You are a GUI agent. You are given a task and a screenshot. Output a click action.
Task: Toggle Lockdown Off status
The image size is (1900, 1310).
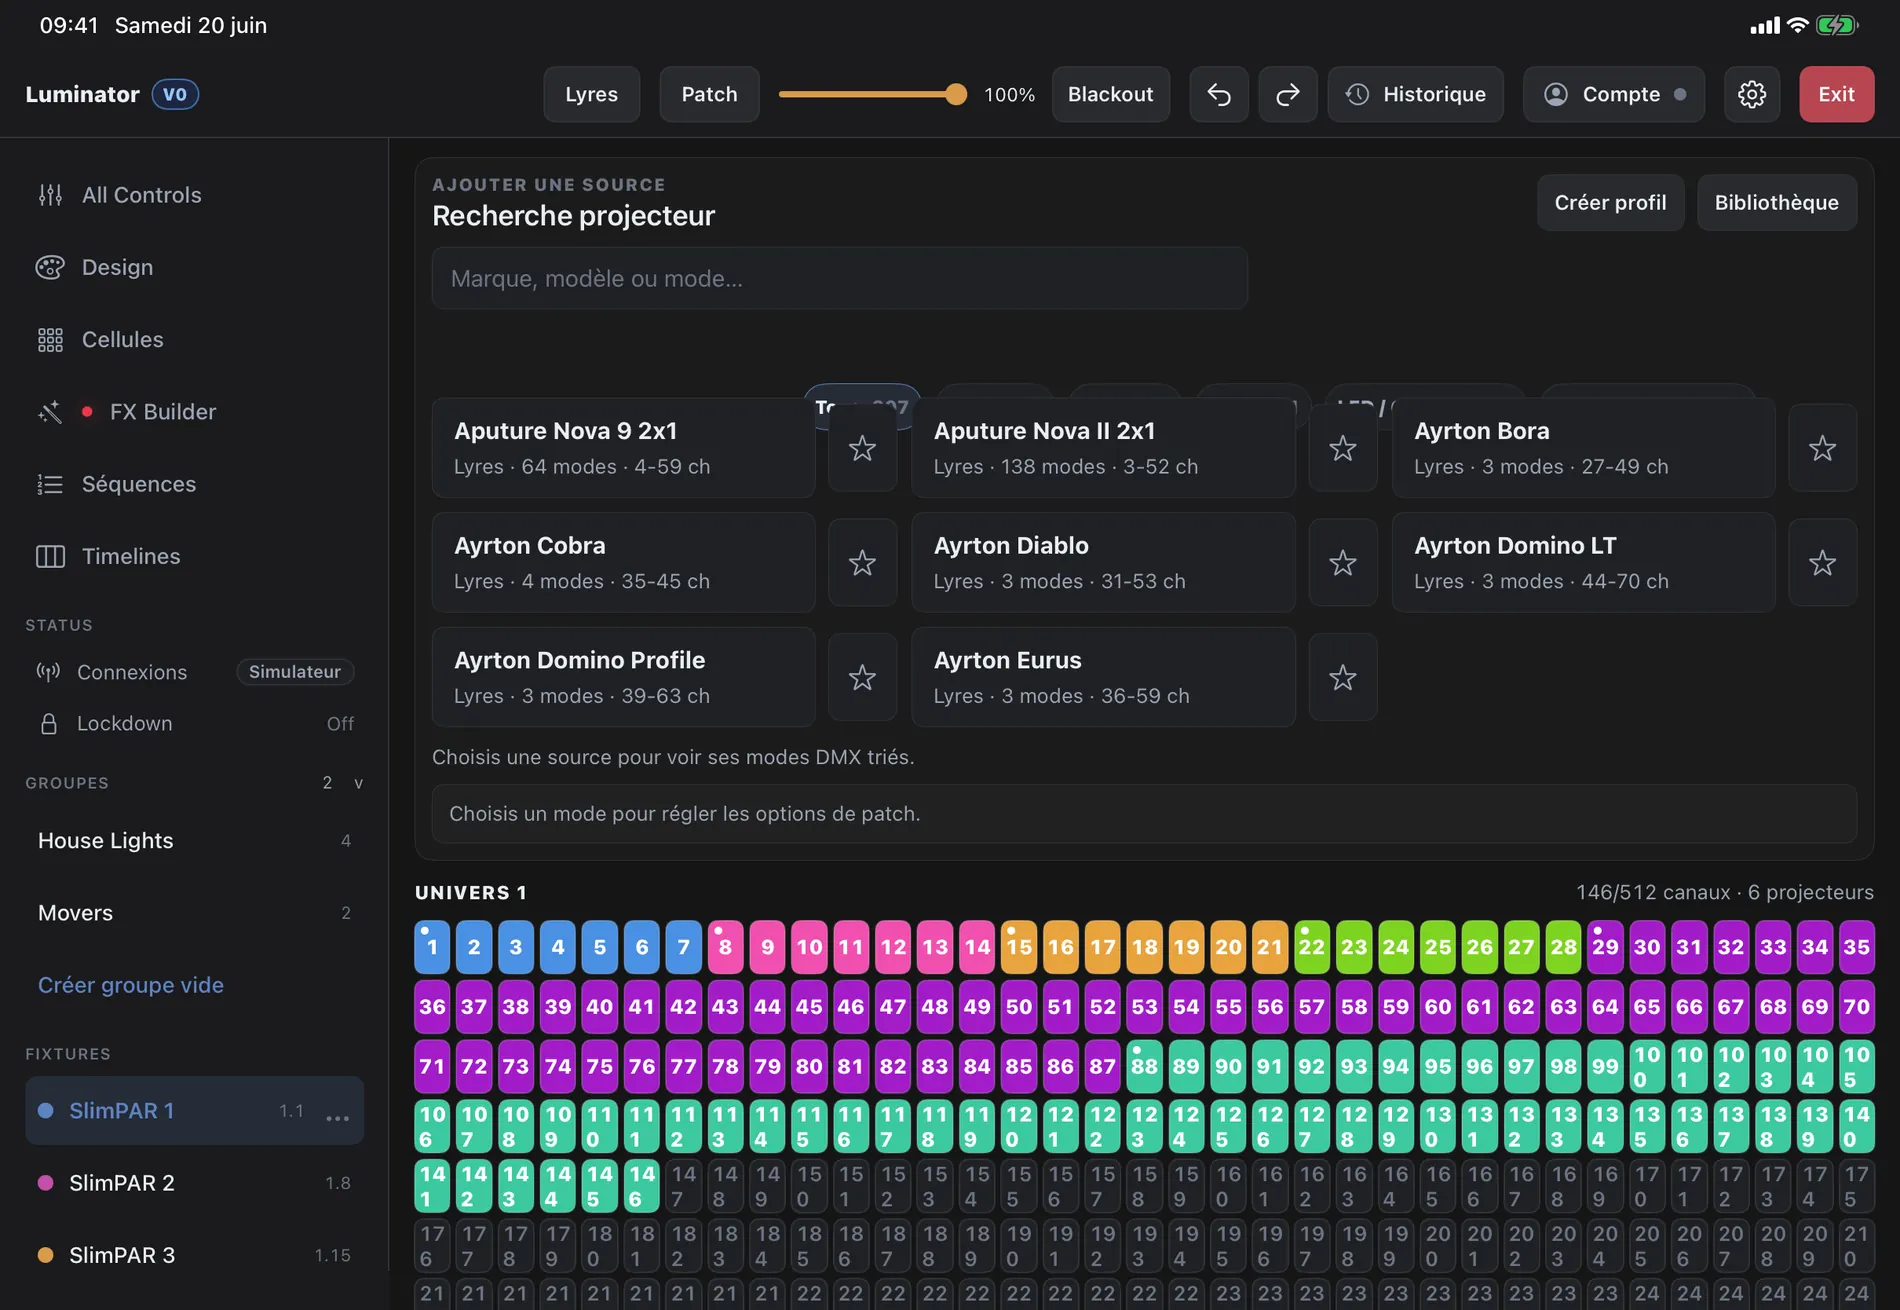click(x=340, y=723)
